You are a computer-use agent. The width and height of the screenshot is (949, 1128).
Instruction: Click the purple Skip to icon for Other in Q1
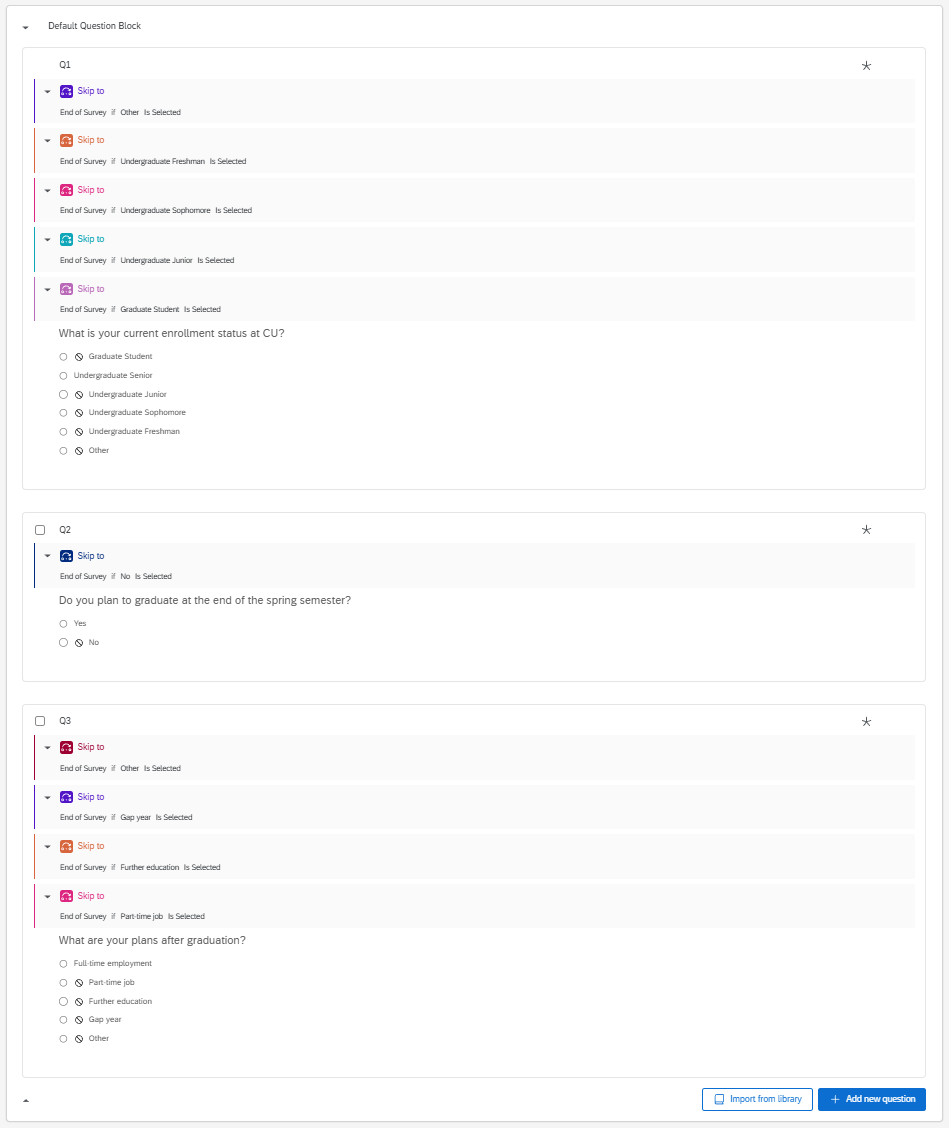point(66,91)
